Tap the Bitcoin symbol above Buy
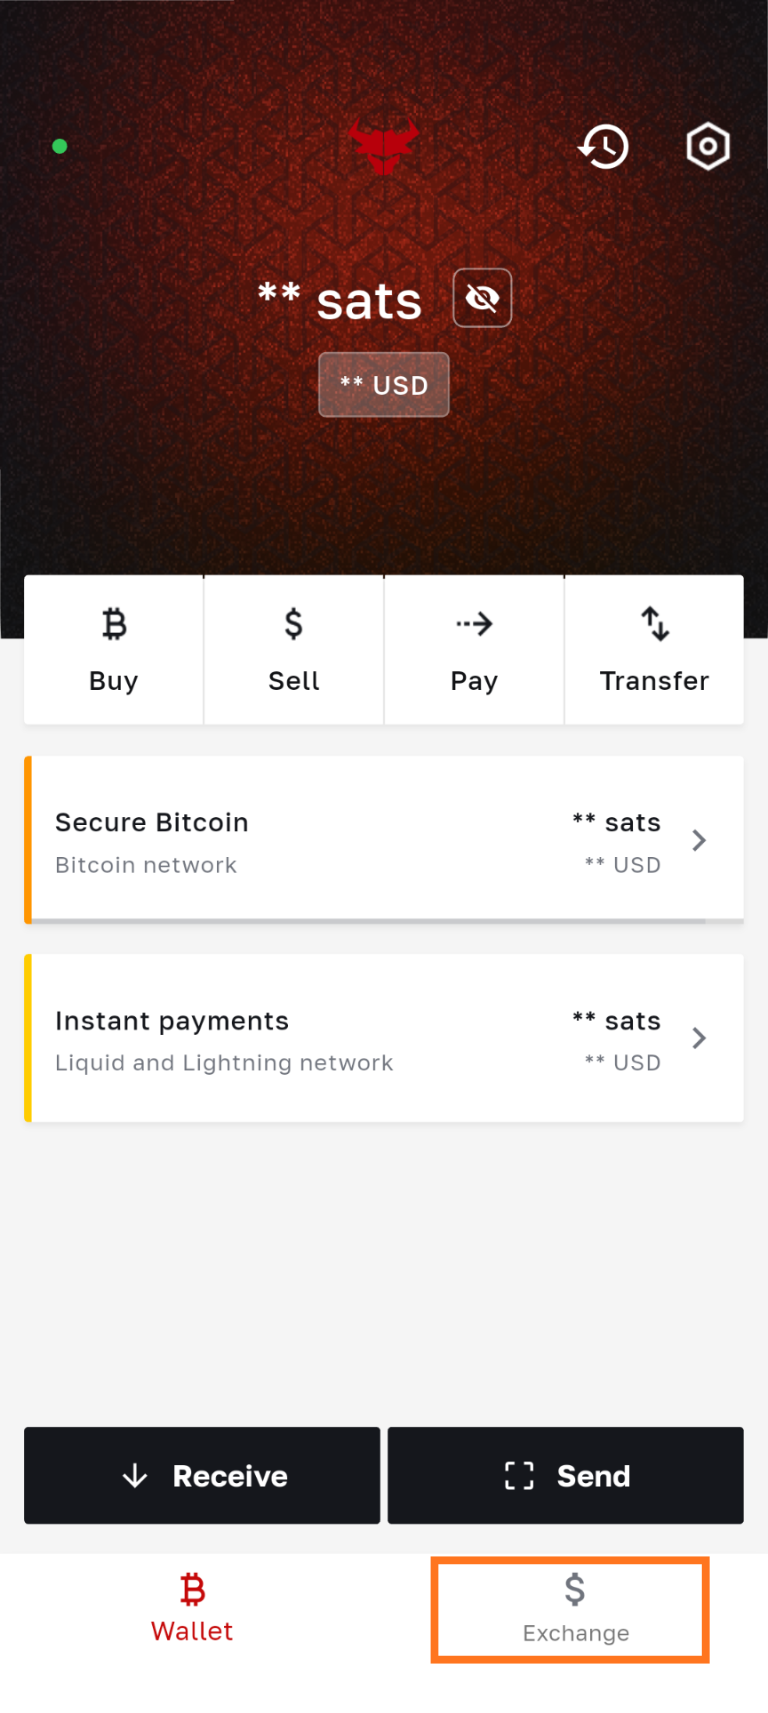This screenshot has width=768, height=1713. pyautogui.click(x=114, y=624)
